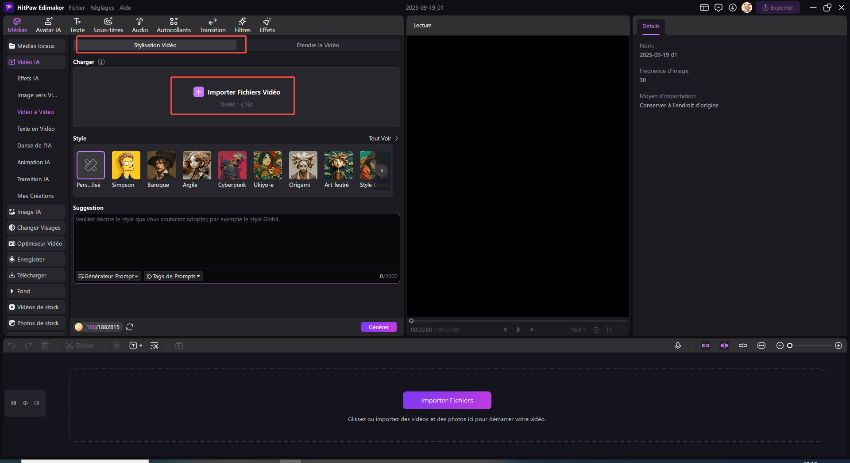The image size is (850, 463).
Task: Switch to Étendre la Vidéo tab
Action: point(318,45)
